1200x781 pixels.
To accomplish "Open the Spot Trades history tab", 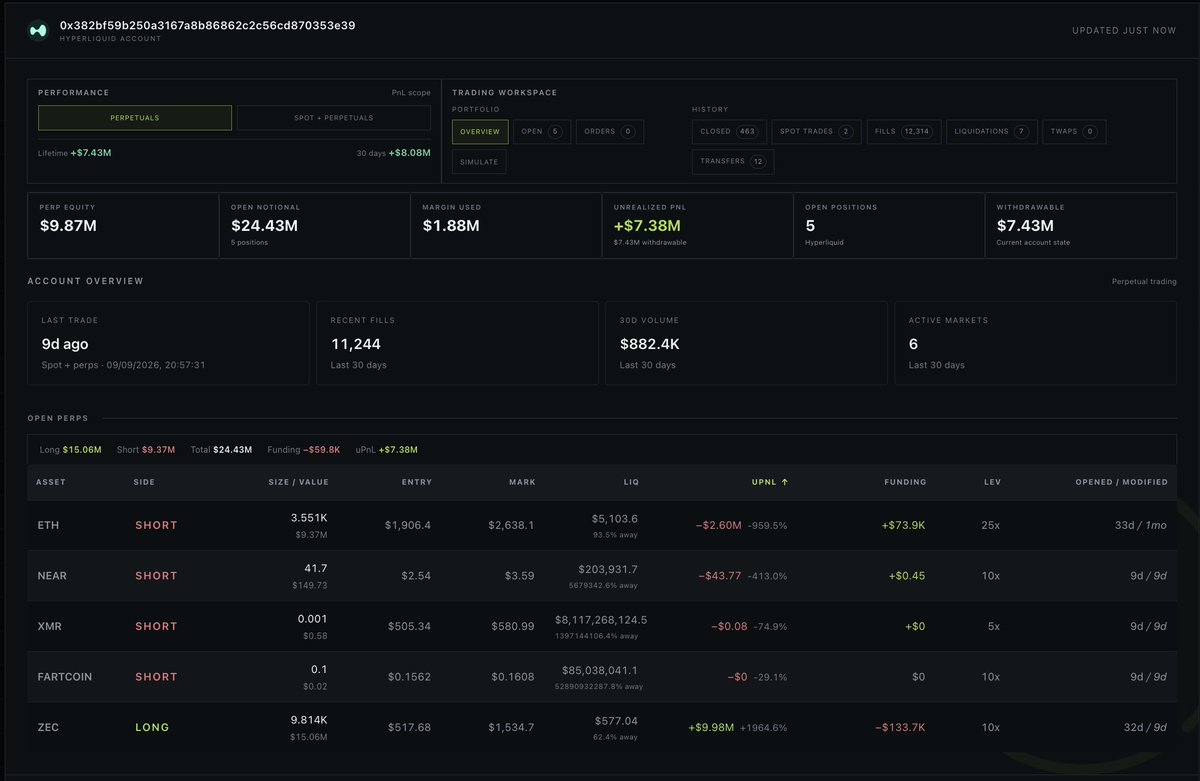I will point(816,131).
